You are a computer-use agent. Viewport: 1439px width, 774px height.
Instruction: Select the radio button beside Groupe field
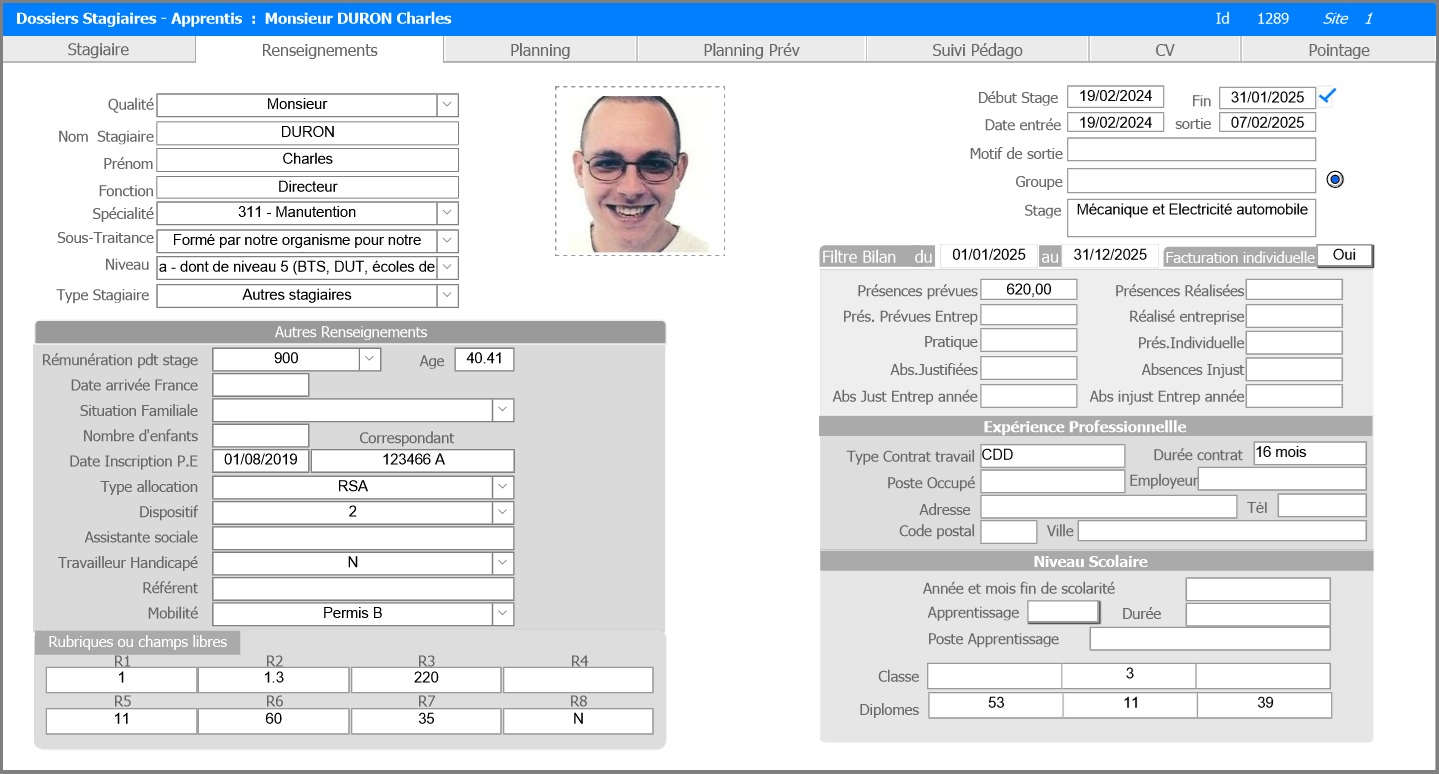coord(1335,180)
